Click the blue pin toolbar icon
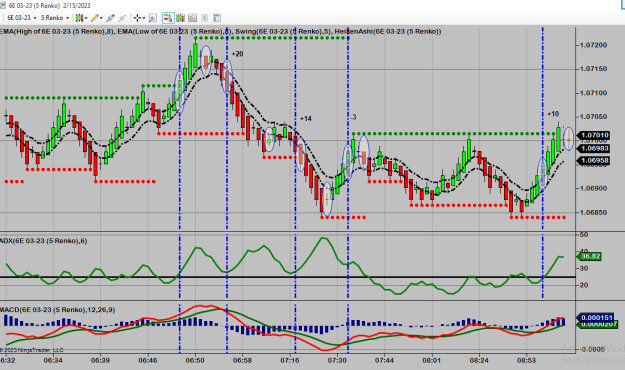The image size is (625, 370). click(x=111, y=18)
